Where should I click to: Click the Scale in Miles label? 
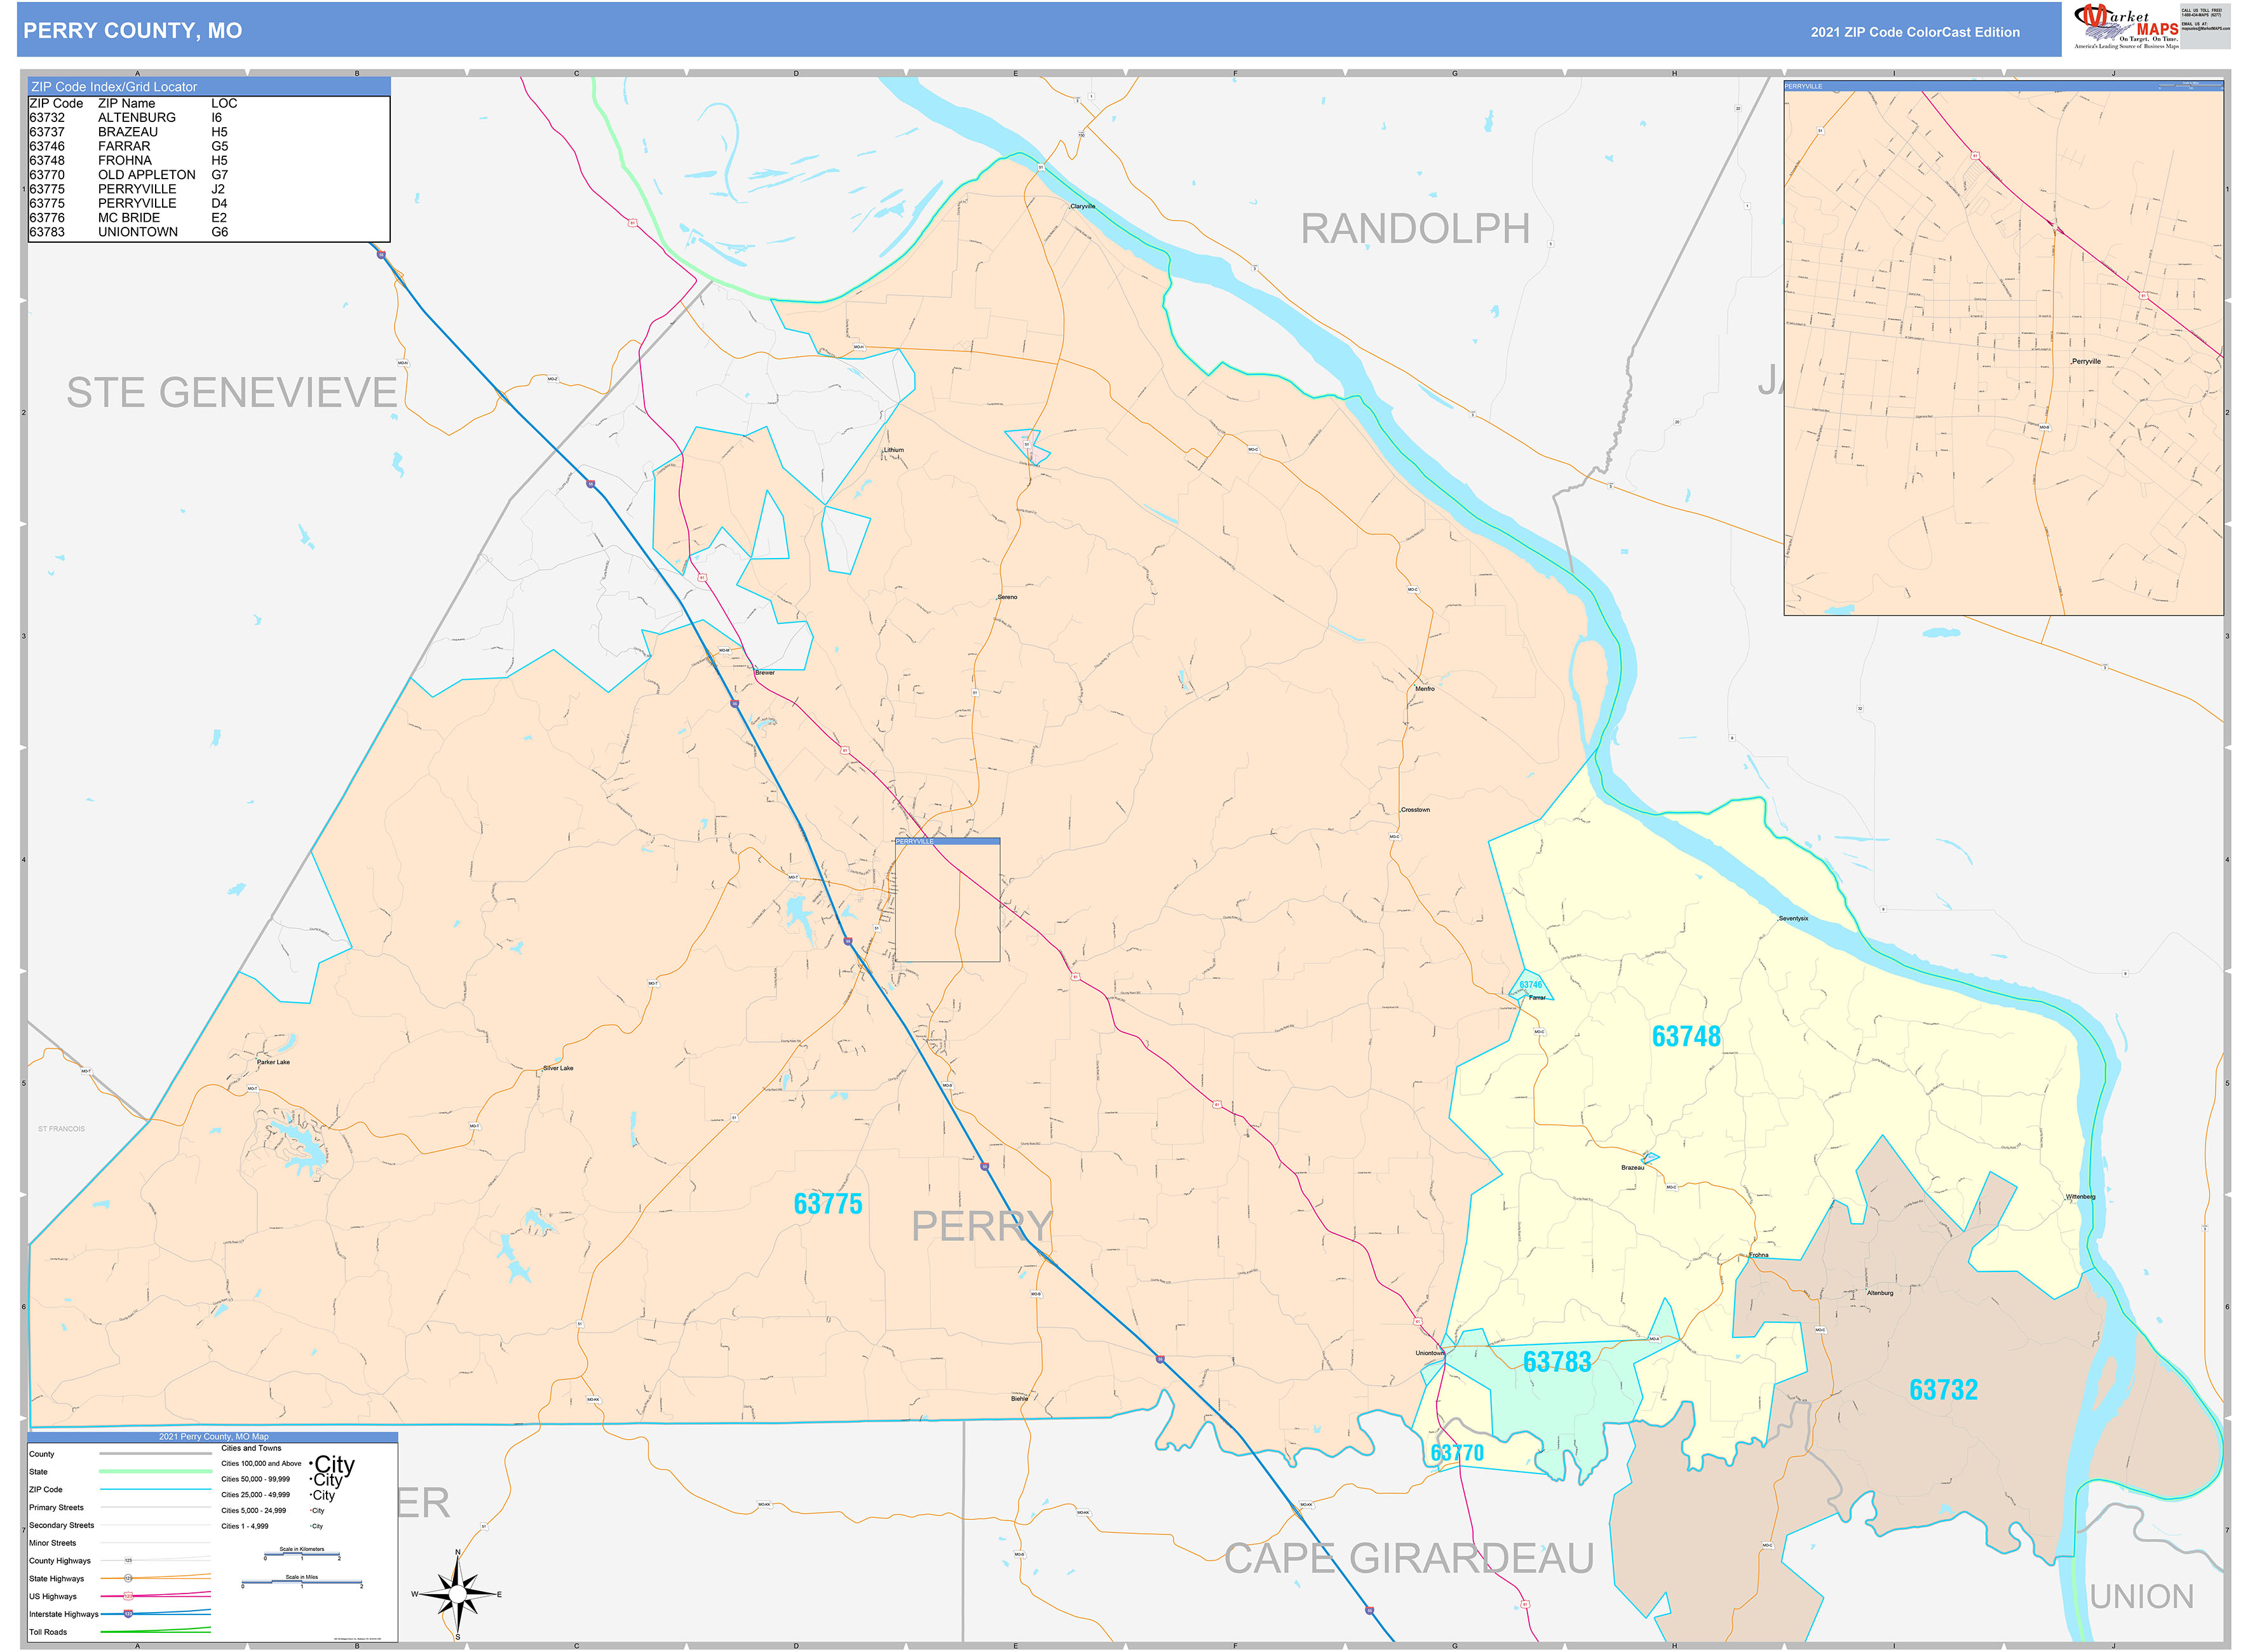301,1577
